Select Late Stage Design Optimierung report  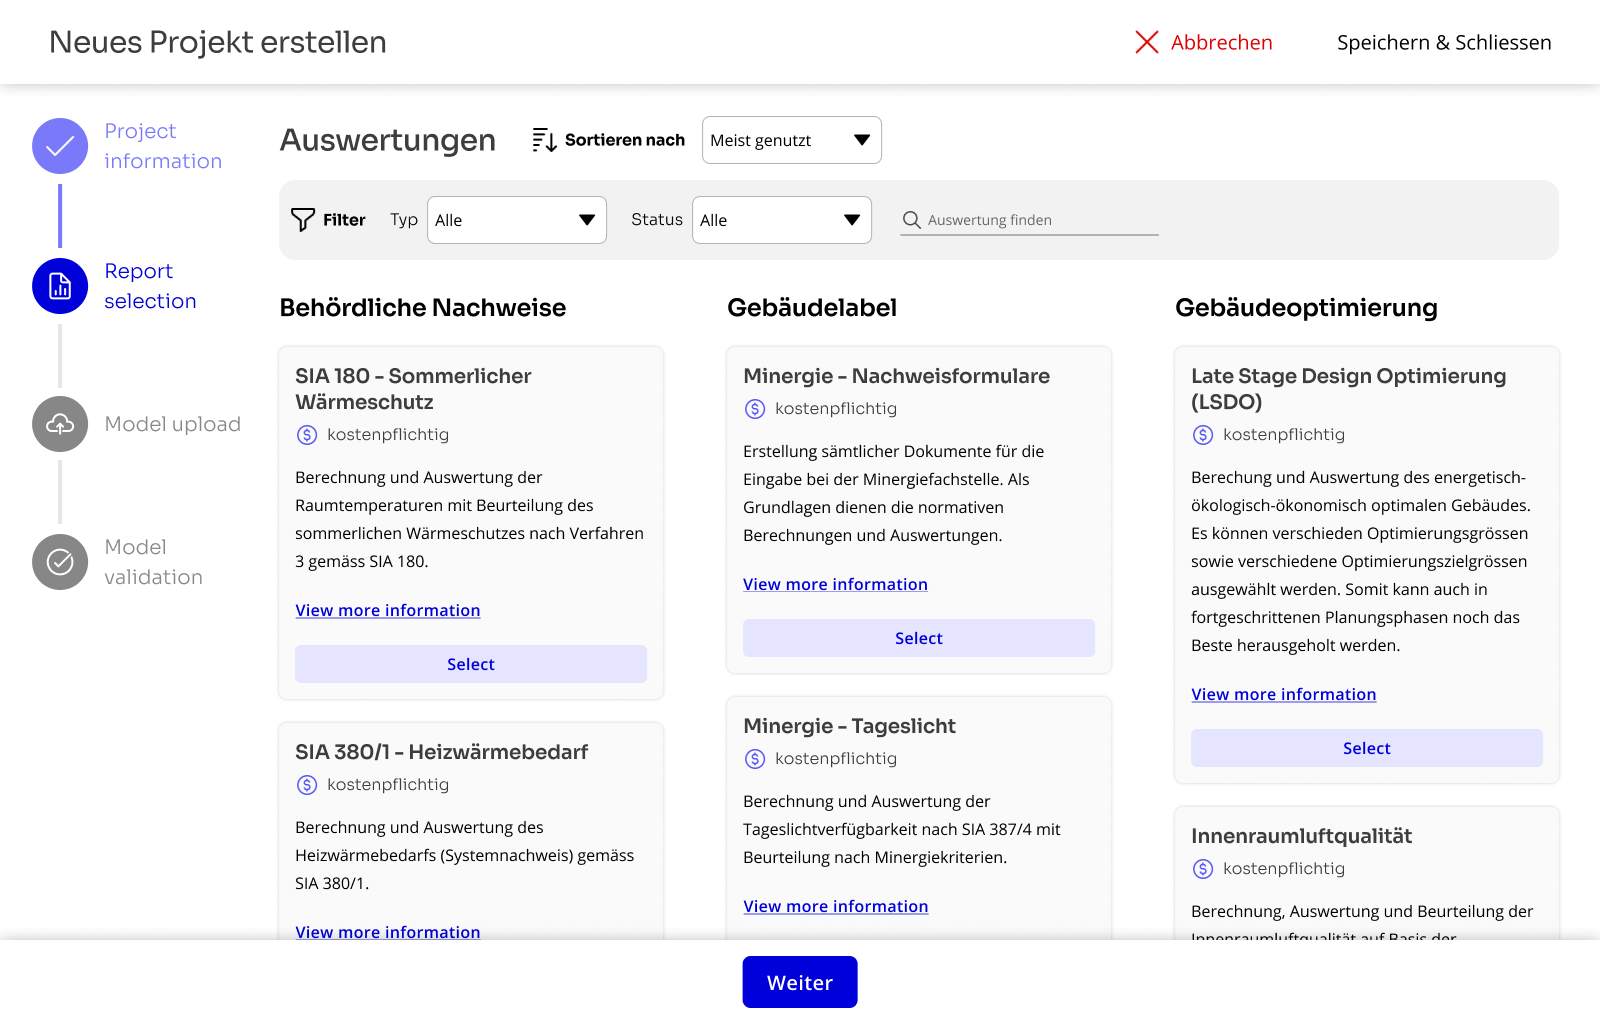tap(1367, 748)
